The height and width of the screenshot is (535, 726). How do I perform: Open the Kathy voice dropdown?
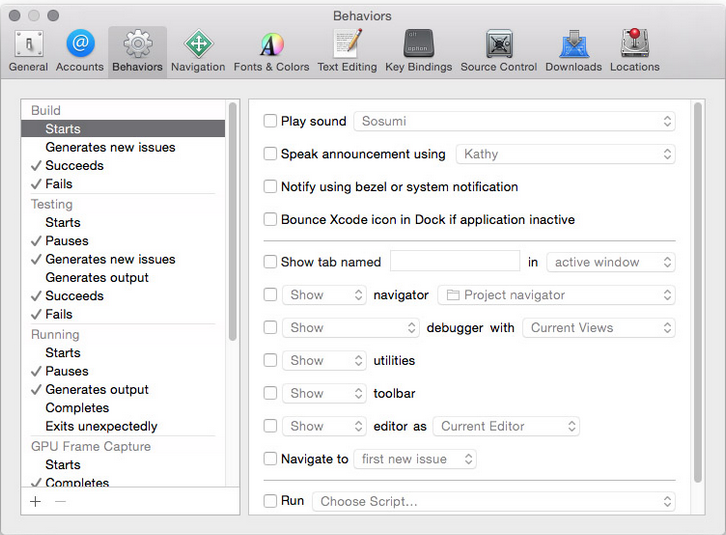pos(565,154)
